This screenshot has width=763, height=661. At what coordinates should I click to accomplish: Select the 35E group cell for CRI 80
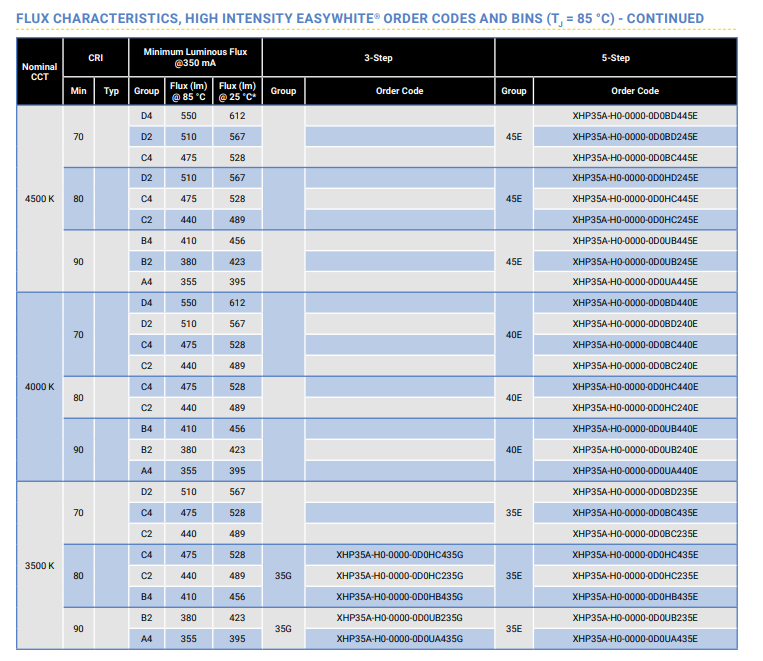coord(514,576)
